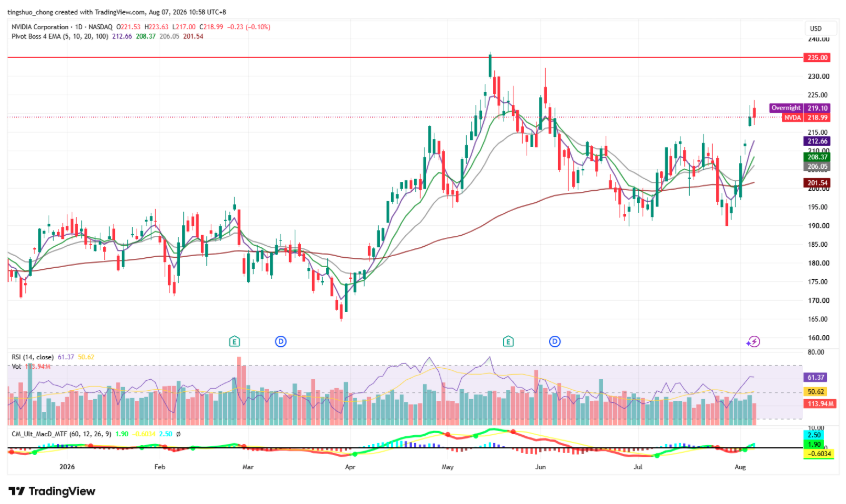The width and height of the screenshot is (846, 504).
Task: Click the small symbol after MACD legend values
Action: tap(179, 434)
